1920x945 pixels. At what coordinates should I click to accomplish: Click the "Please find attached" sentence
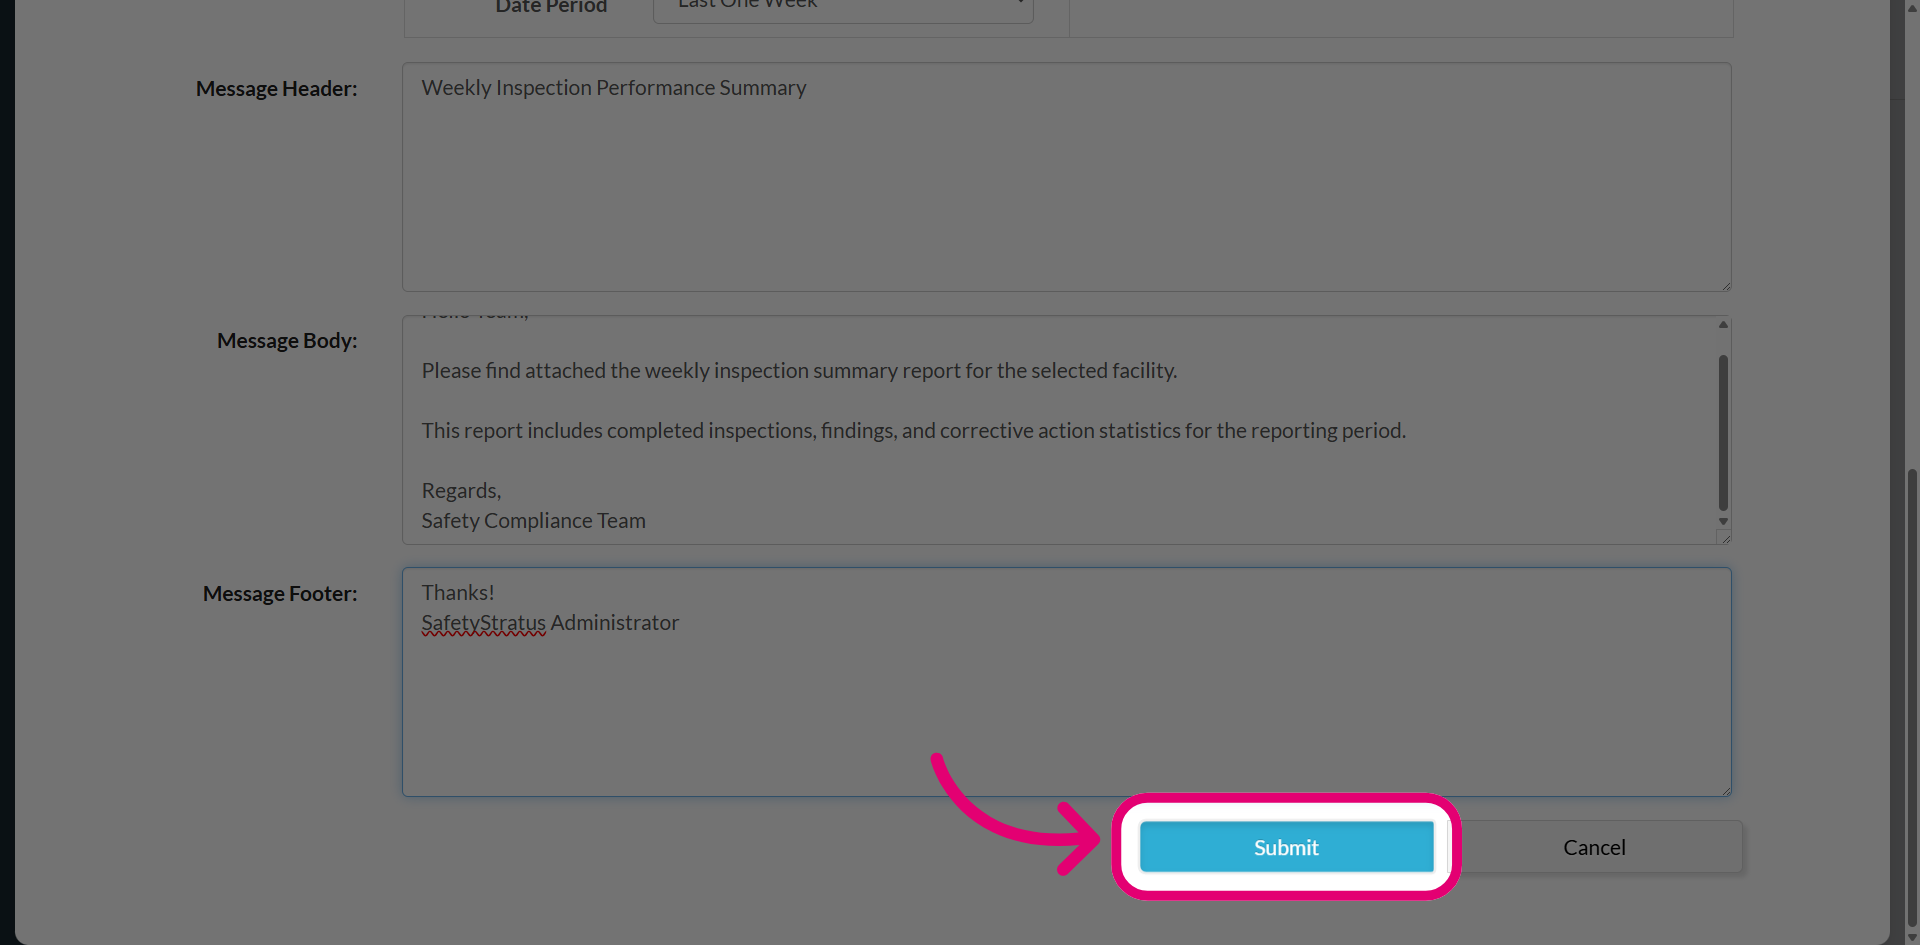[x=799, y=371]
